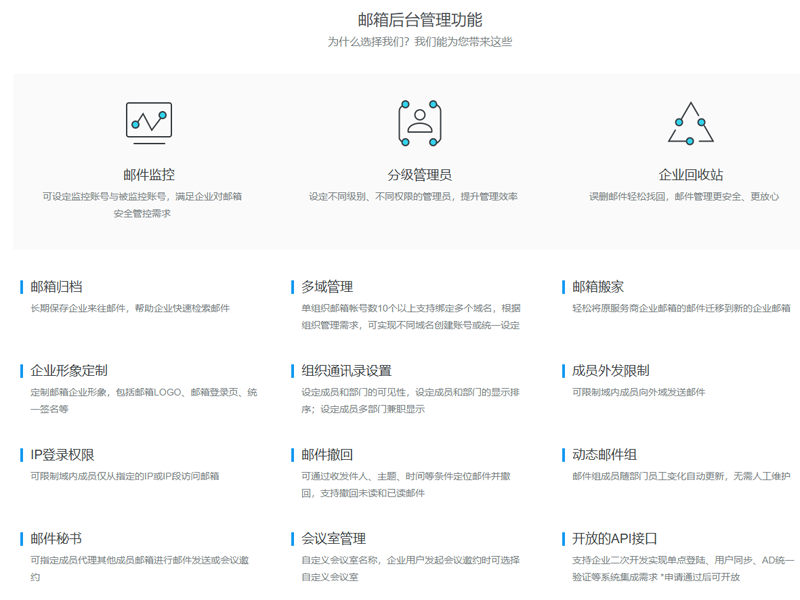Select the 开放的API接口 heading
The width and height of the screenshot is (800, 600).
click(x=614, y=539)
